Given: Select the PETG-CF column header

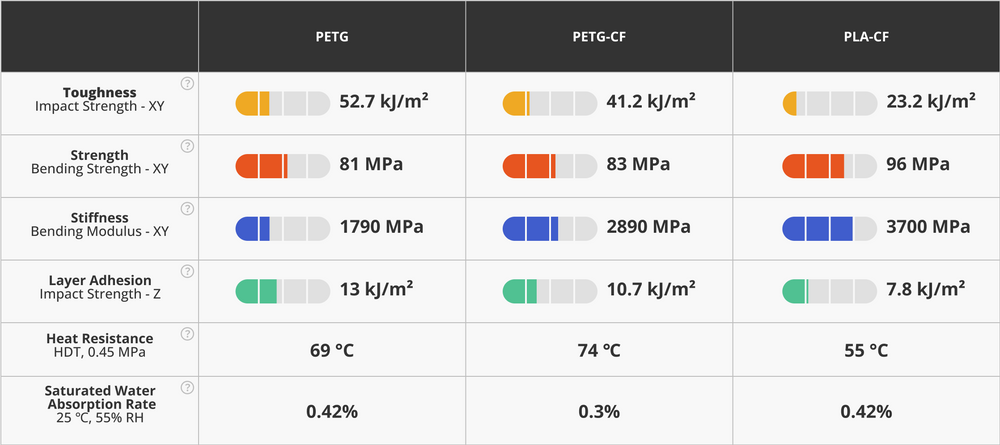Looking at the screenshot, I should (598, 37).
